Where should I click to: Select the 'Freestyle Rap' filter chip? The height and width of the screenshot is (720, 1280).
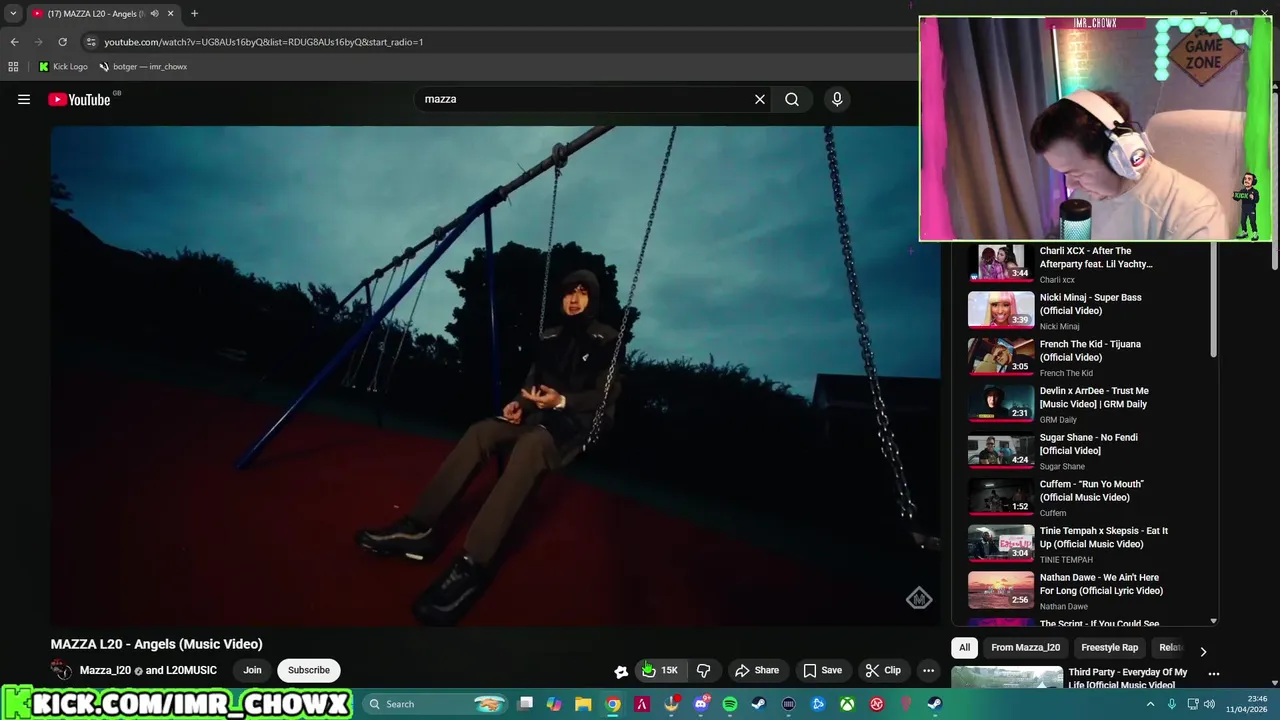click(x=1109, y=647)
